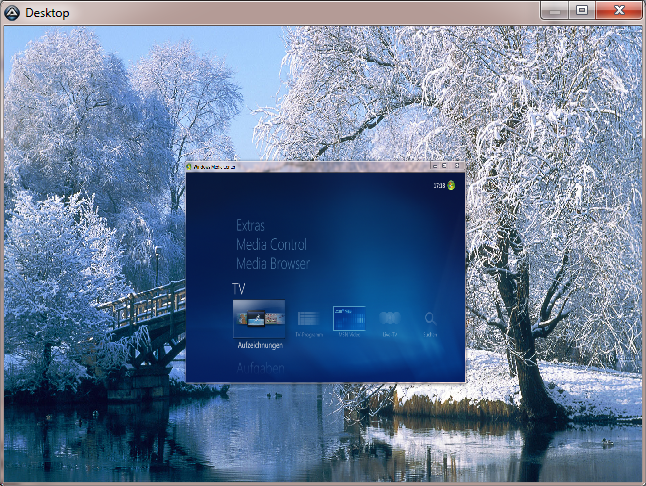Image resolution: width=646 pixels, height=486 pixels.
Task: Maximize the Windows Media Center window
Action: pos(445,165)
